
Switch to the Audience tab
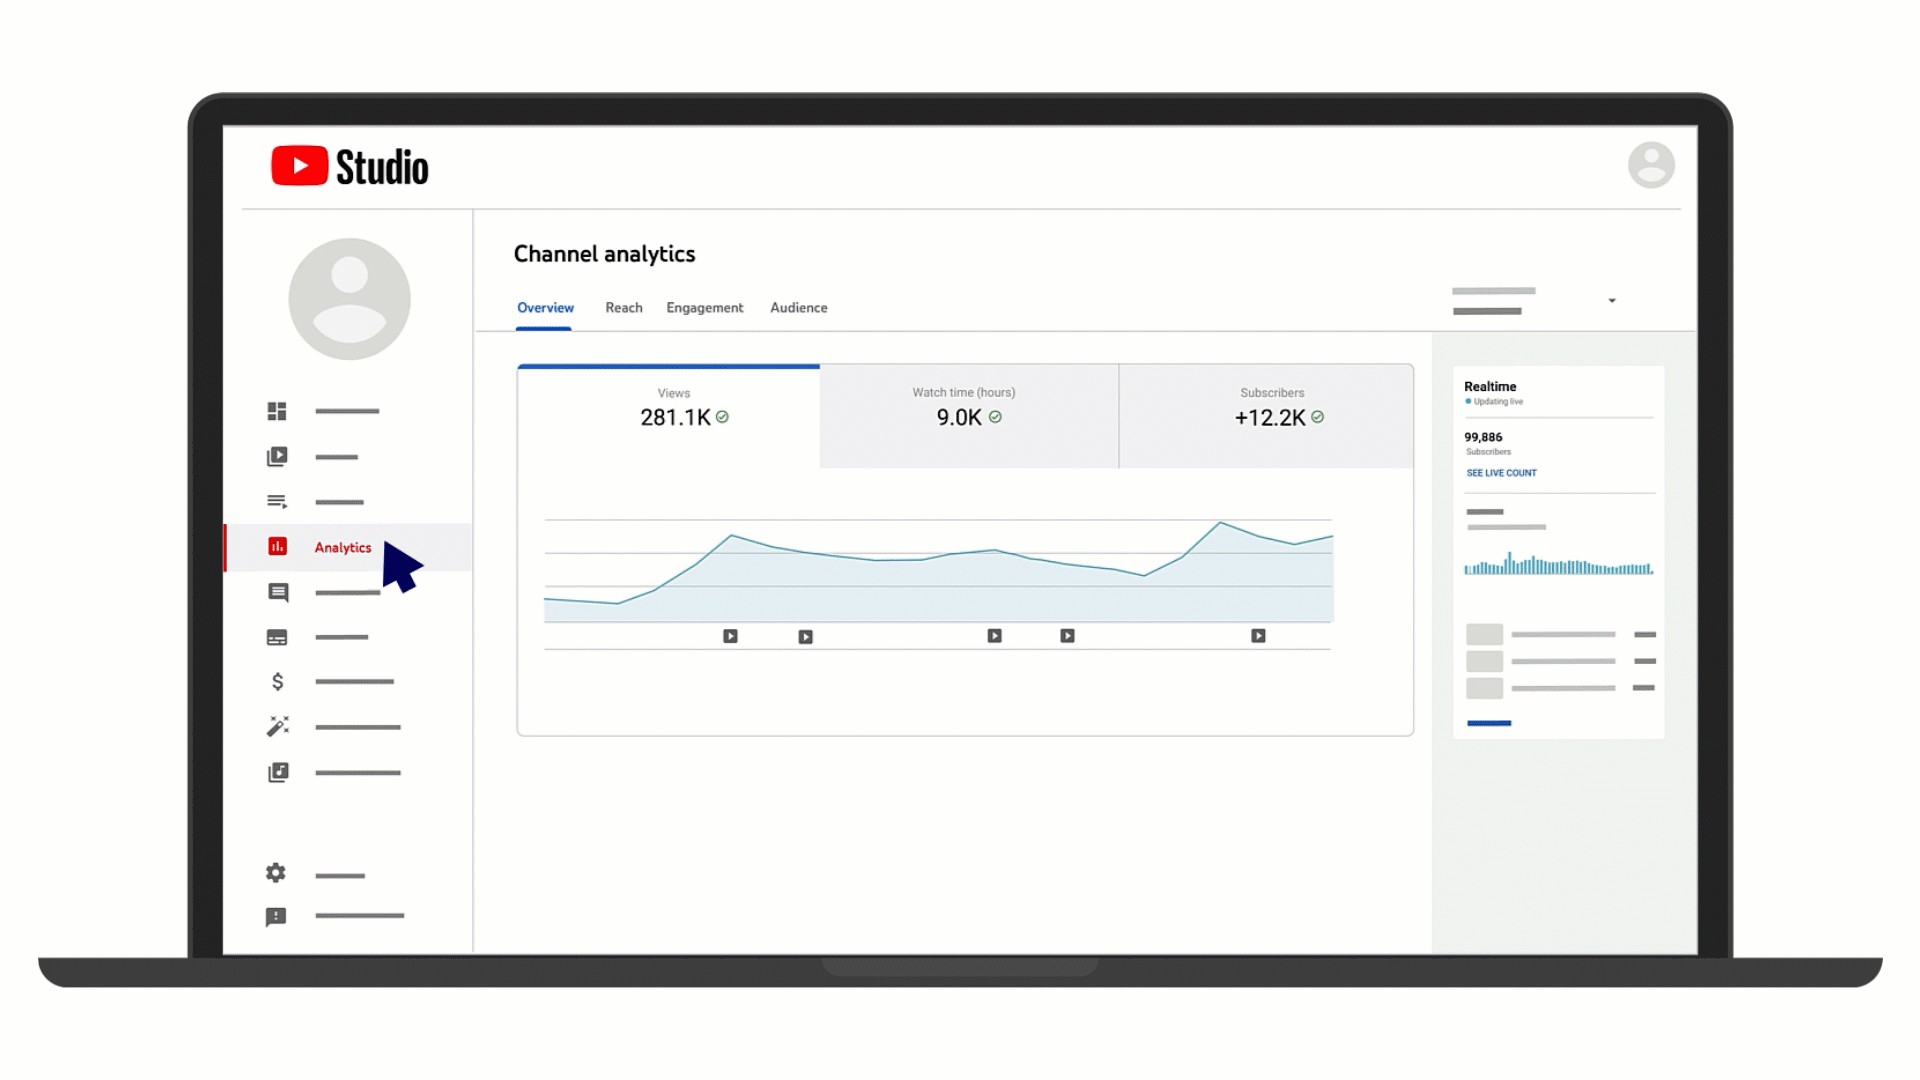(798, 308)
